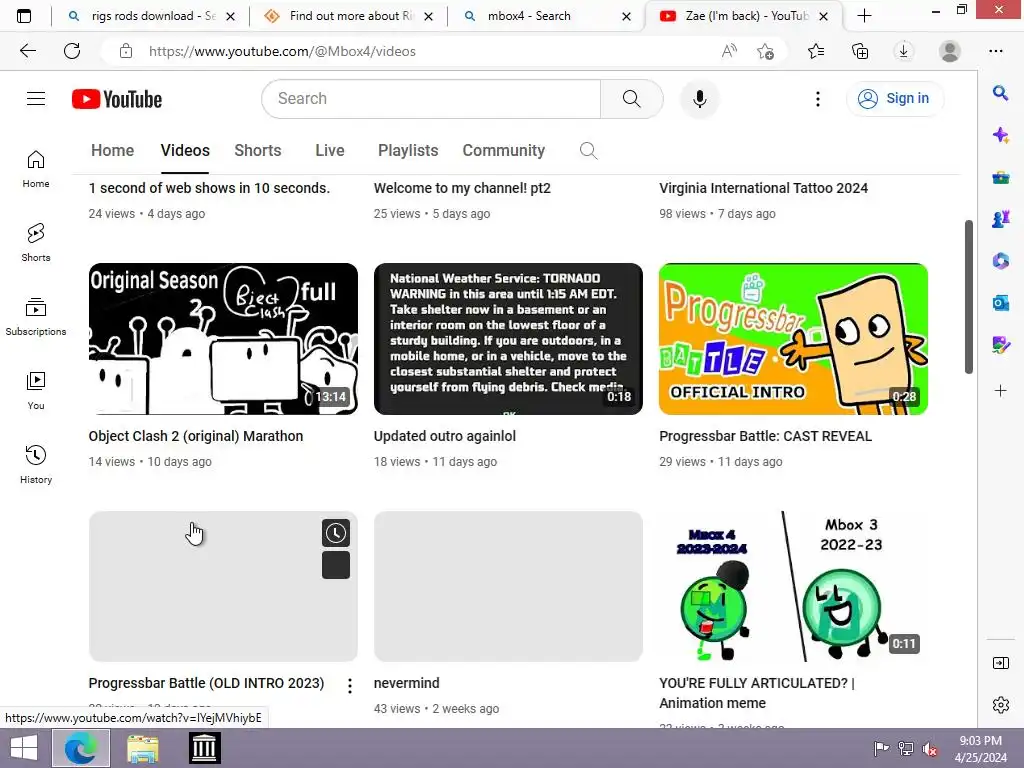Switch to rigs rods download tab
This screenshot has width=1024, height=768.
[152, 16]
